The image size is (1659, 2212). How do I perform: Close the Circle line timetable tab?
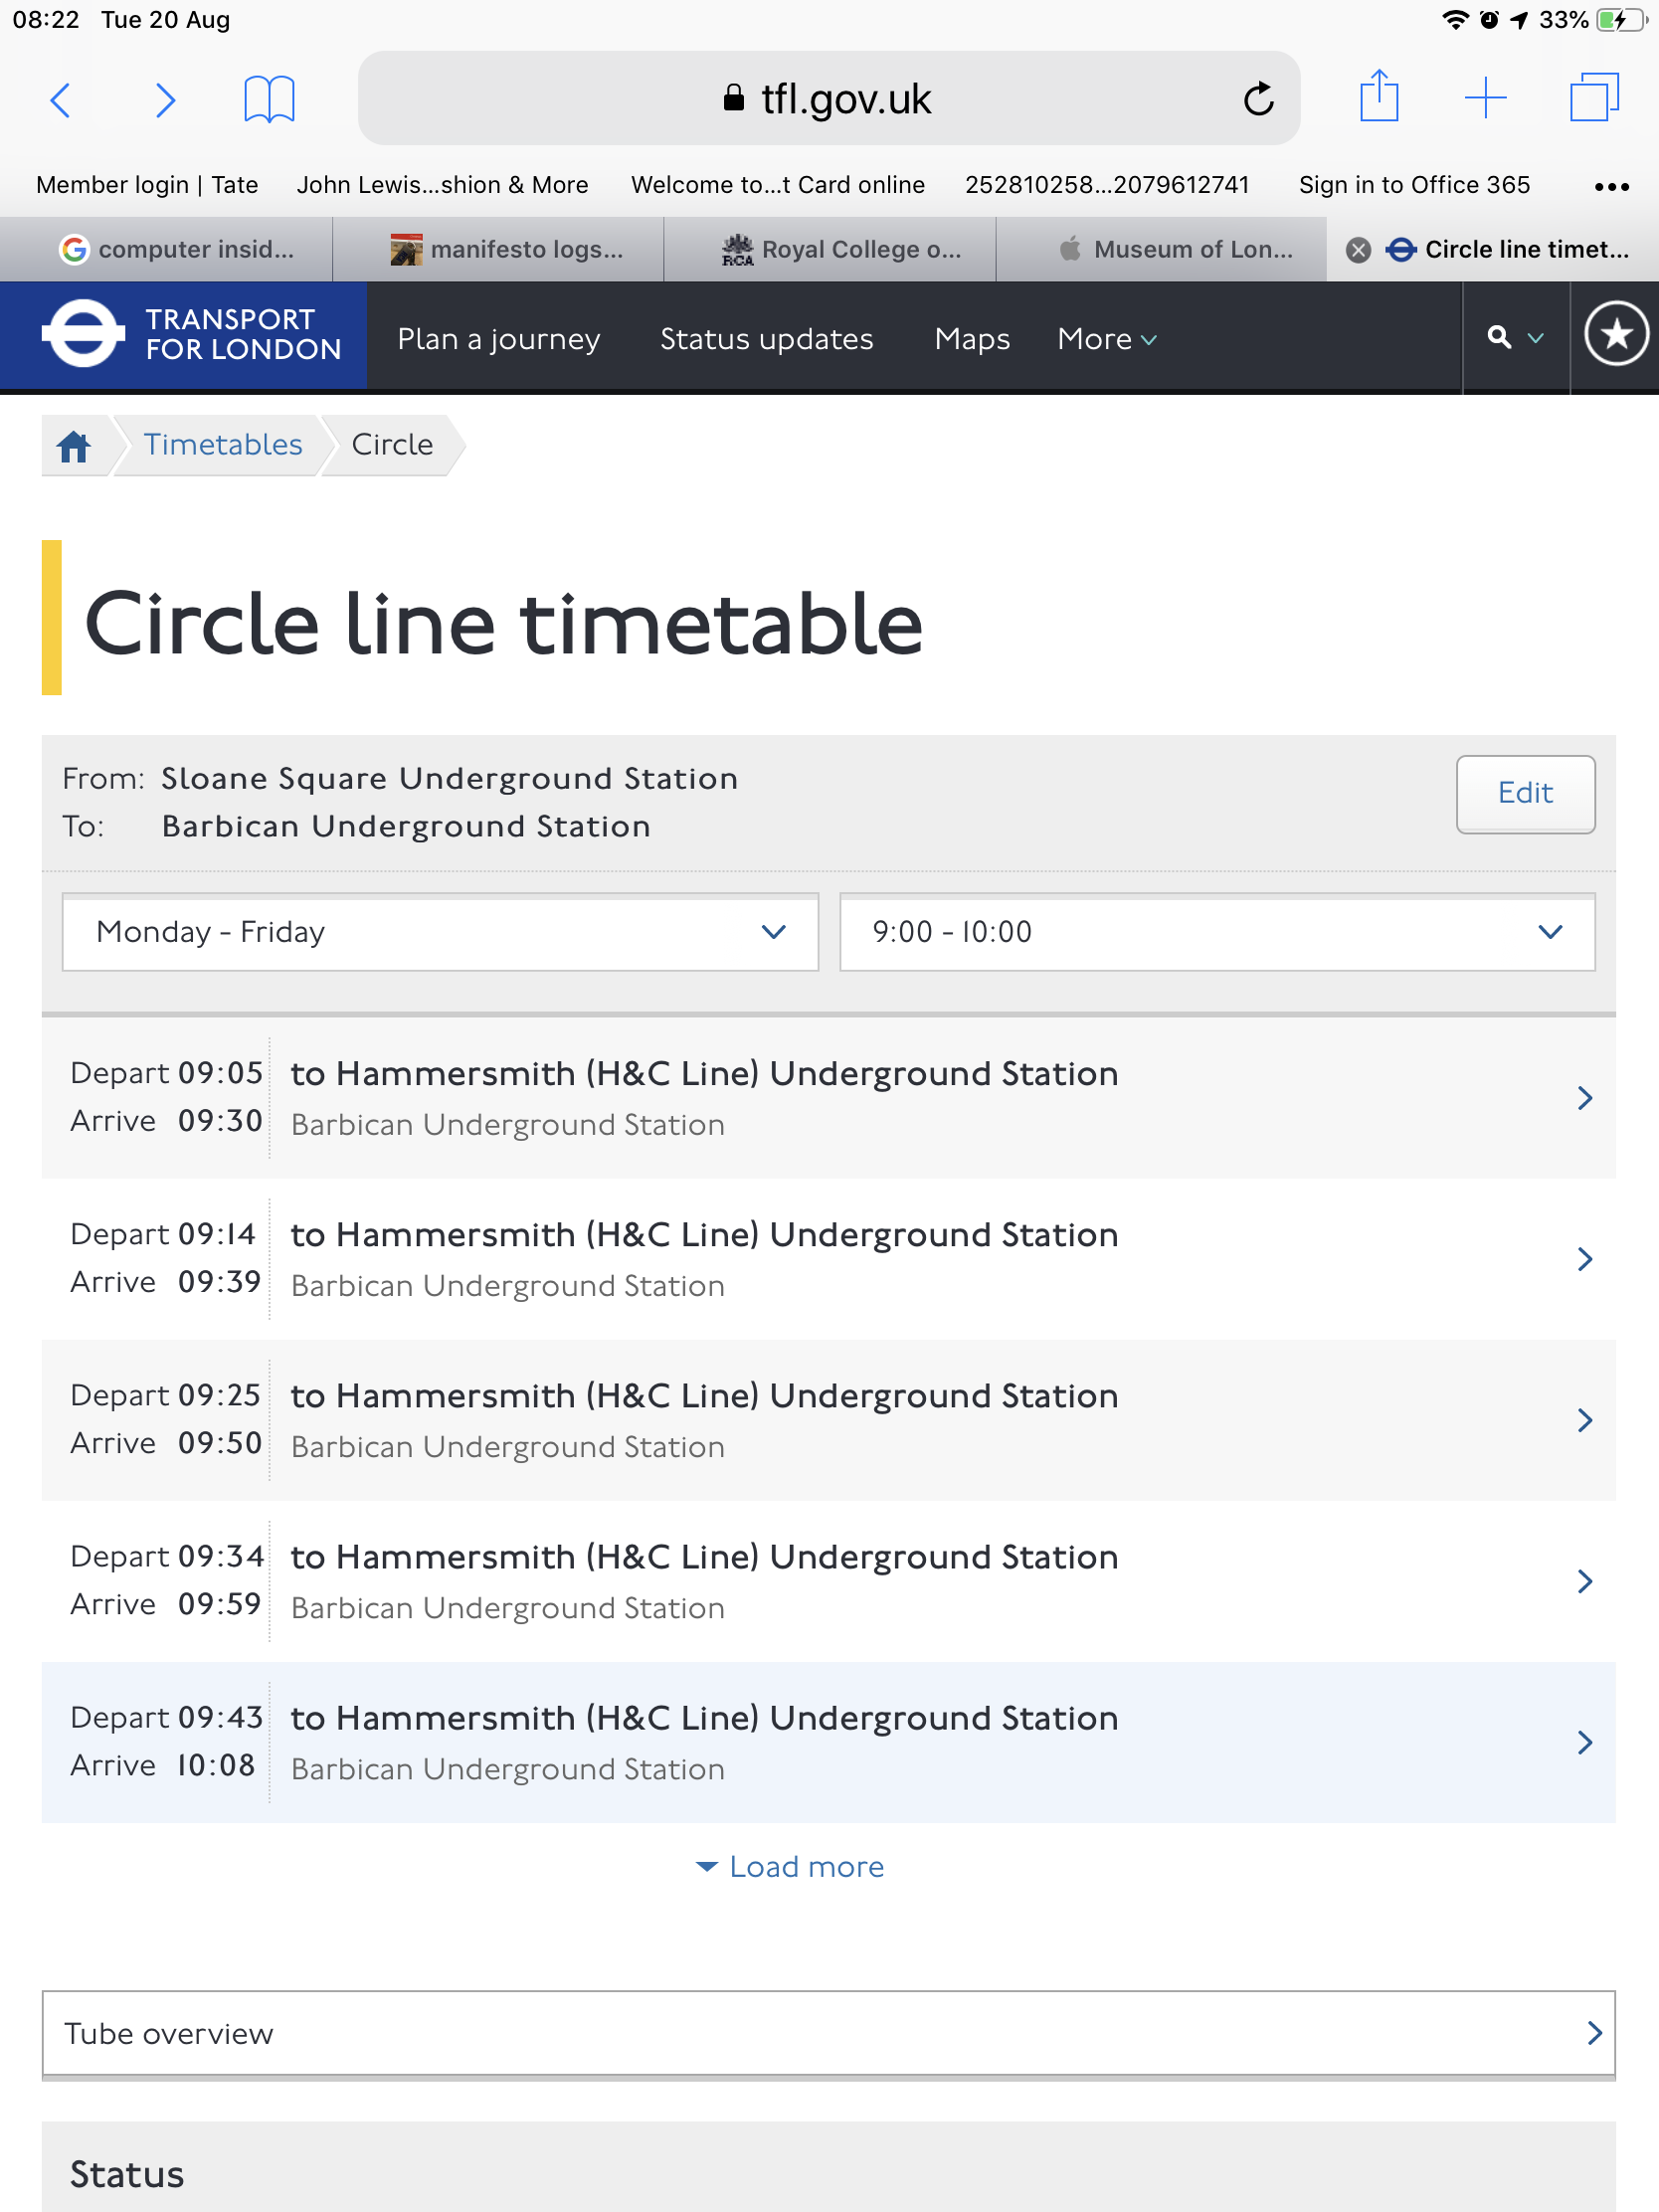click(x=1358, y=250)
